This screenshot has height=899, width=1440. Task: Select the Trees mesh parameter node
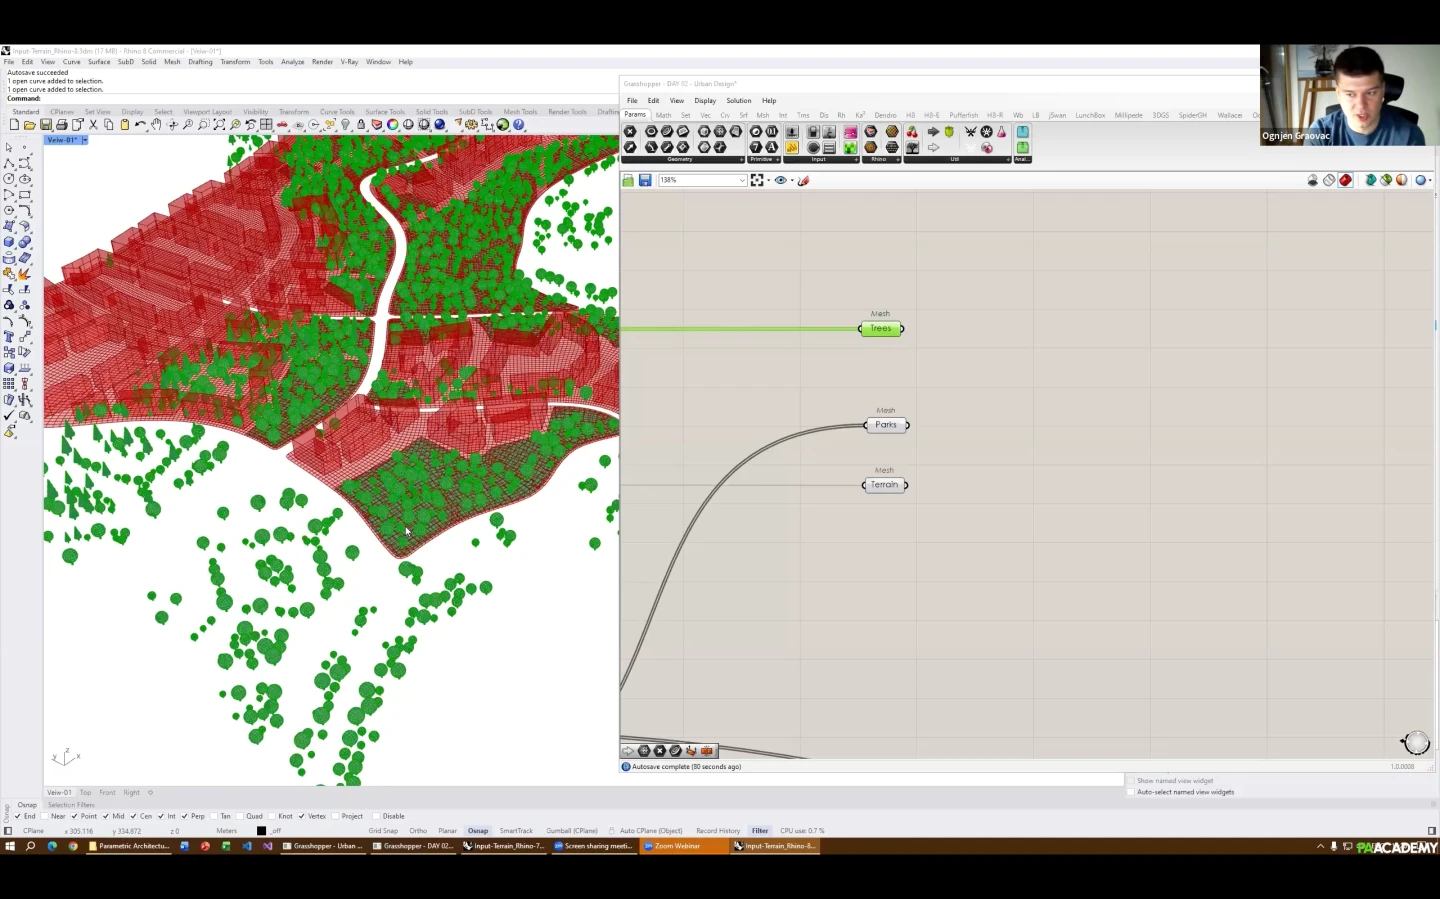tap(881, 329)
